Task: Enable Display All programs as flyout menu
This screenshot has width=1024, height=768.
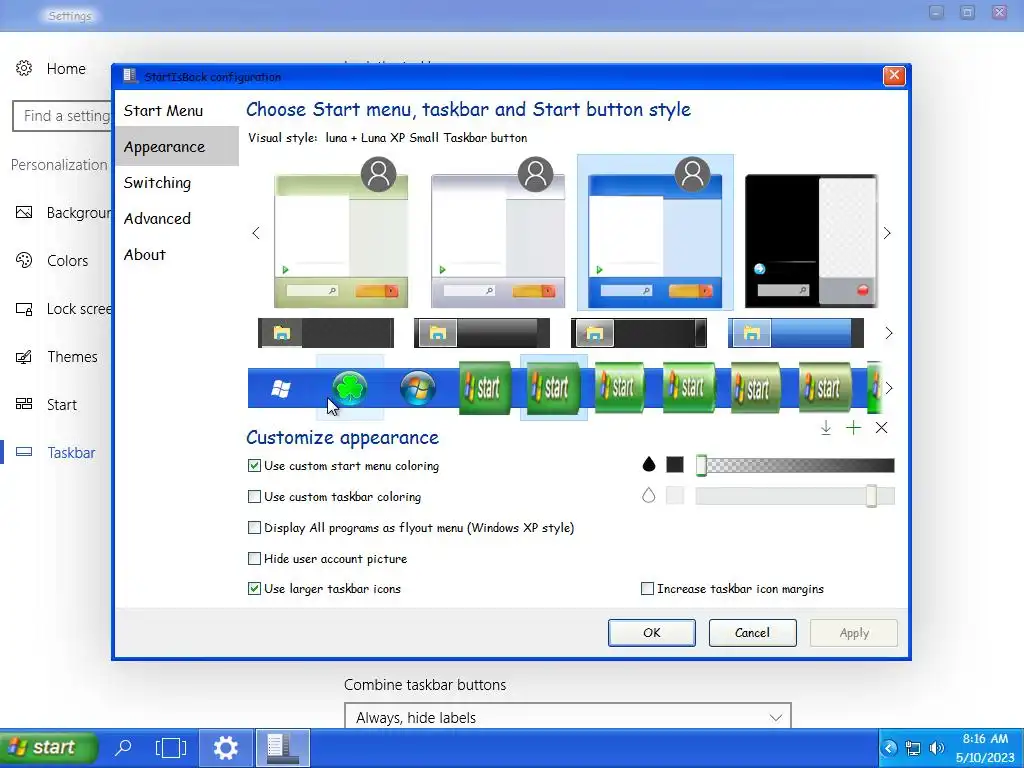Action: (x=255, y=527)
